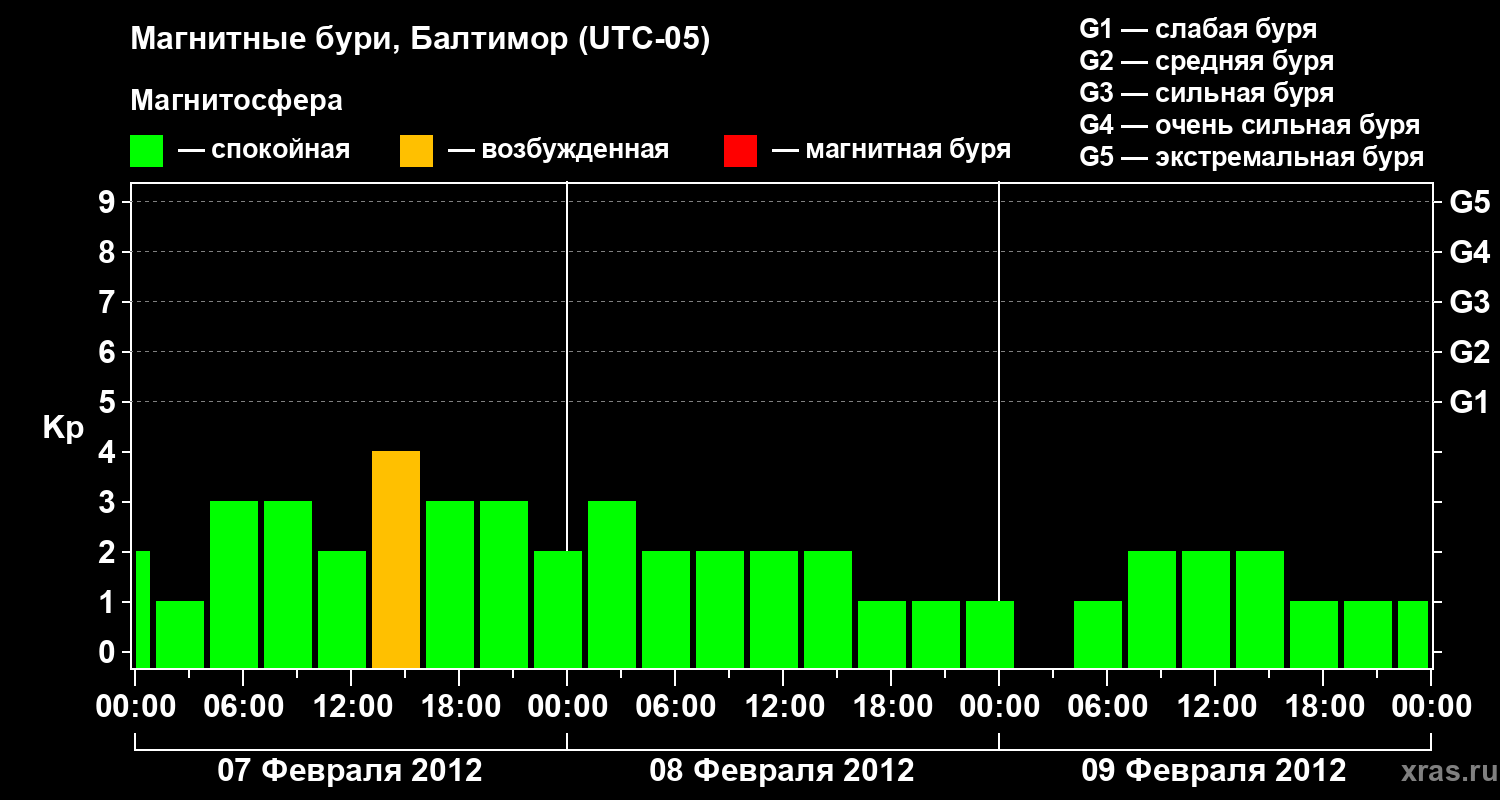Click the '— возбужденная' legend label

pyautogui.click(x=558, y=151)
